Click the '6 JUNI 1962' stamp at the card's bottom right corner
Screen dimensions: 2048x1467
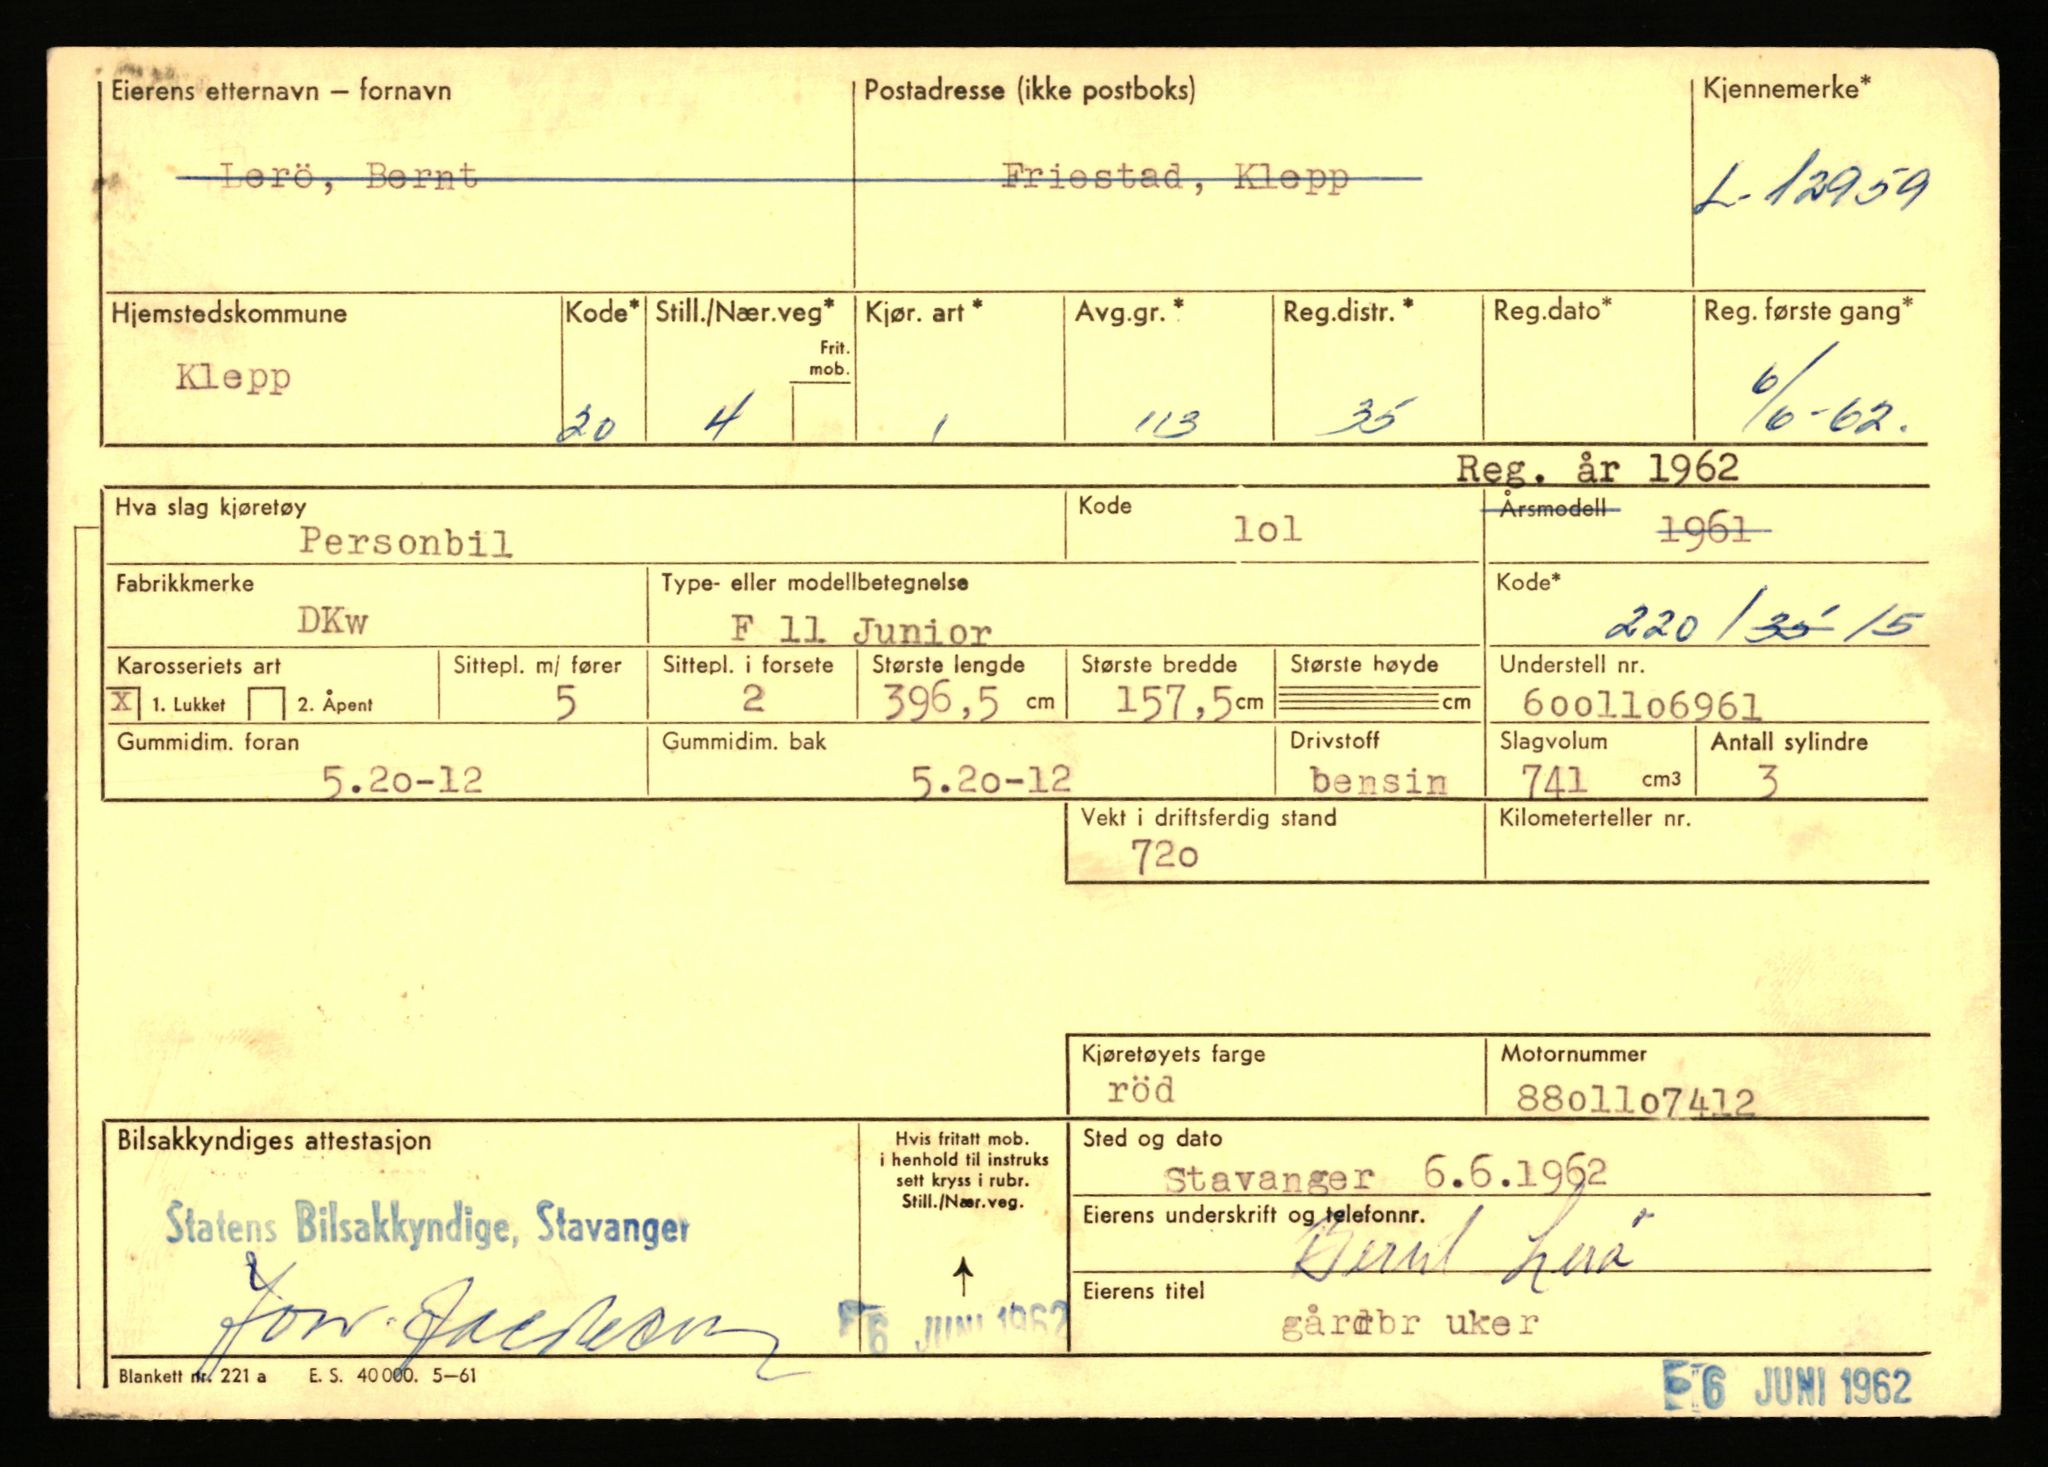tap(1787, 1388)
